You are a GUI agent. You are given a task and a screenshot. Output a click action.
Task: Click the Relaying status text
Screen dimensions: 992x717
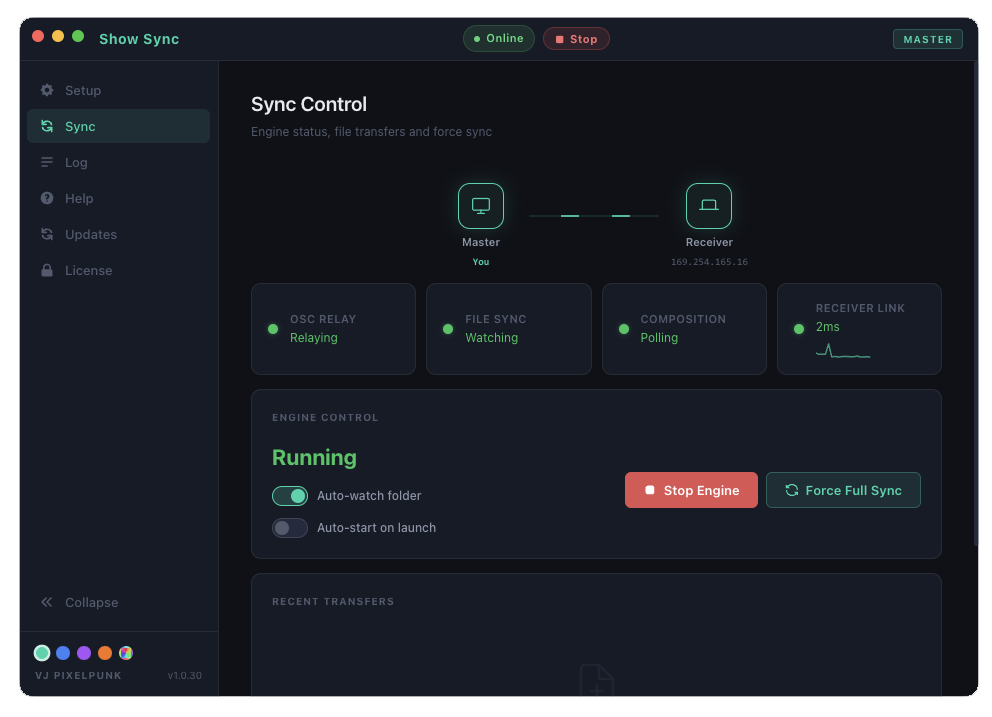(314, 337)
